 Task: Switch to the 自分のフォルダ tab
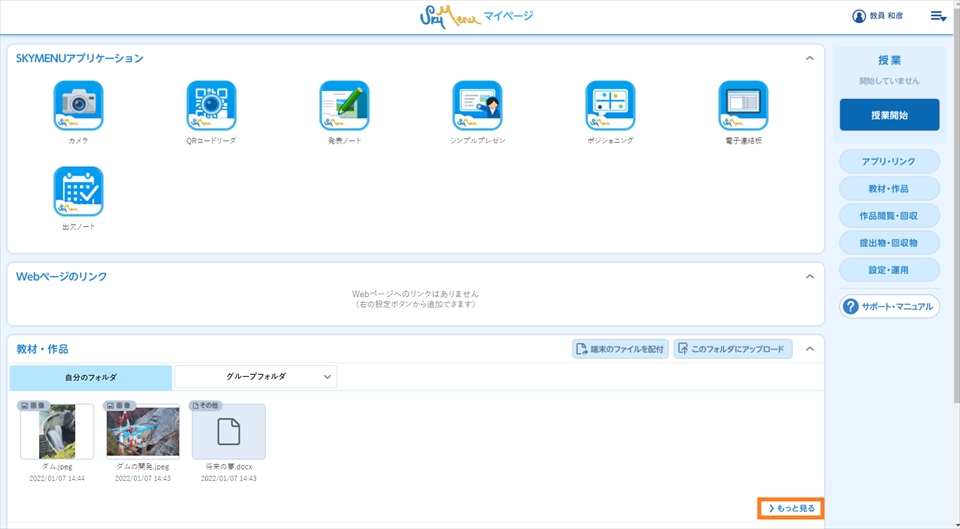pos(91,377)
